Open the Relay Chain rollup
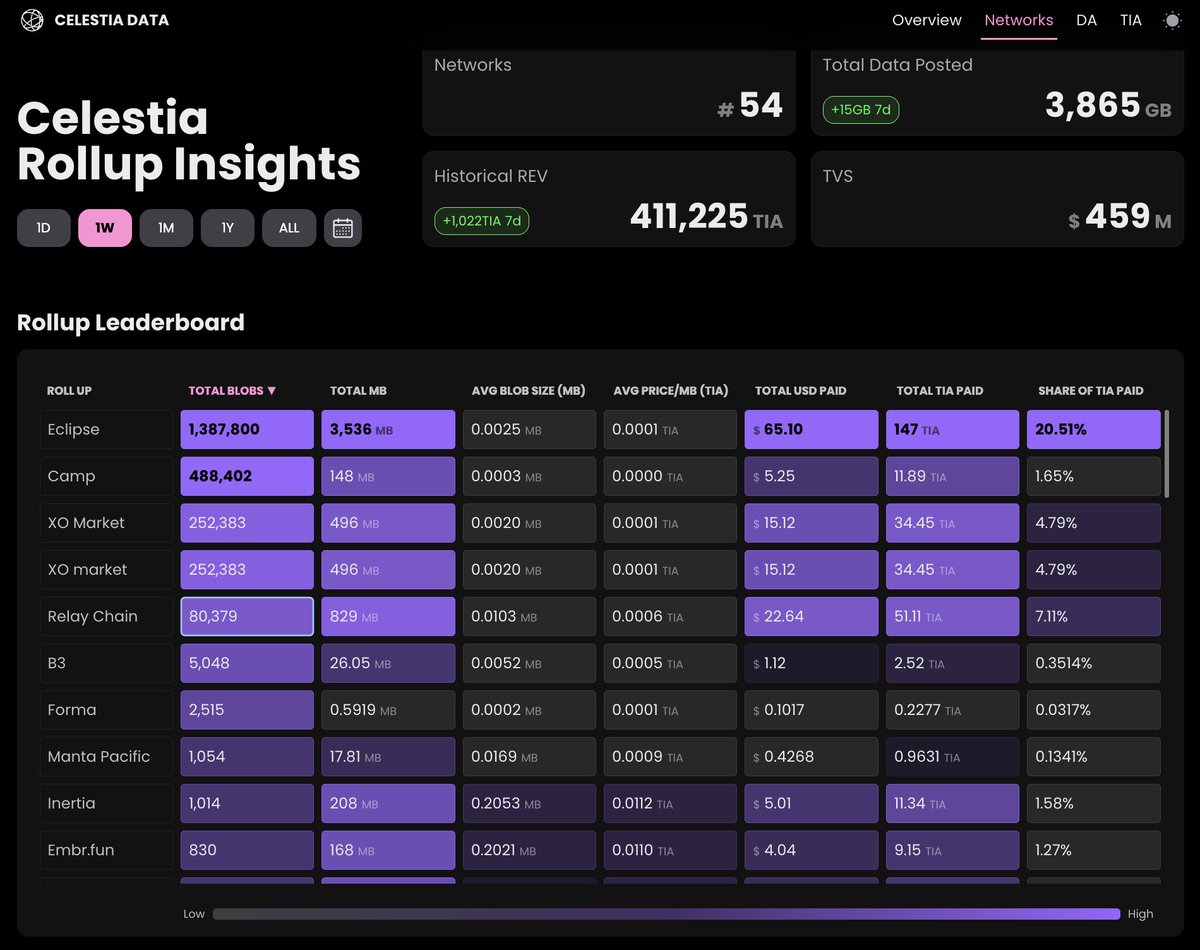Image resolution: width=1200 pixels, height=950 pixels. [x=107, y=616]
